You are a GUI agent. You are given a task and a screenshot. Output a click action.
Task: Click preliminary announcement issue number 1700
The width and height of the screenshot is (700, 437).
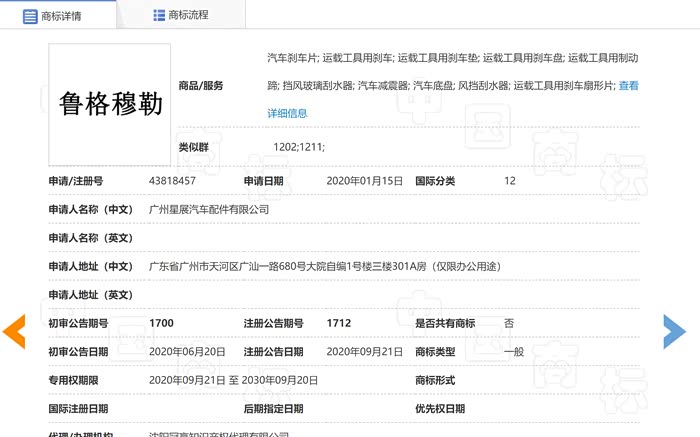161,323
